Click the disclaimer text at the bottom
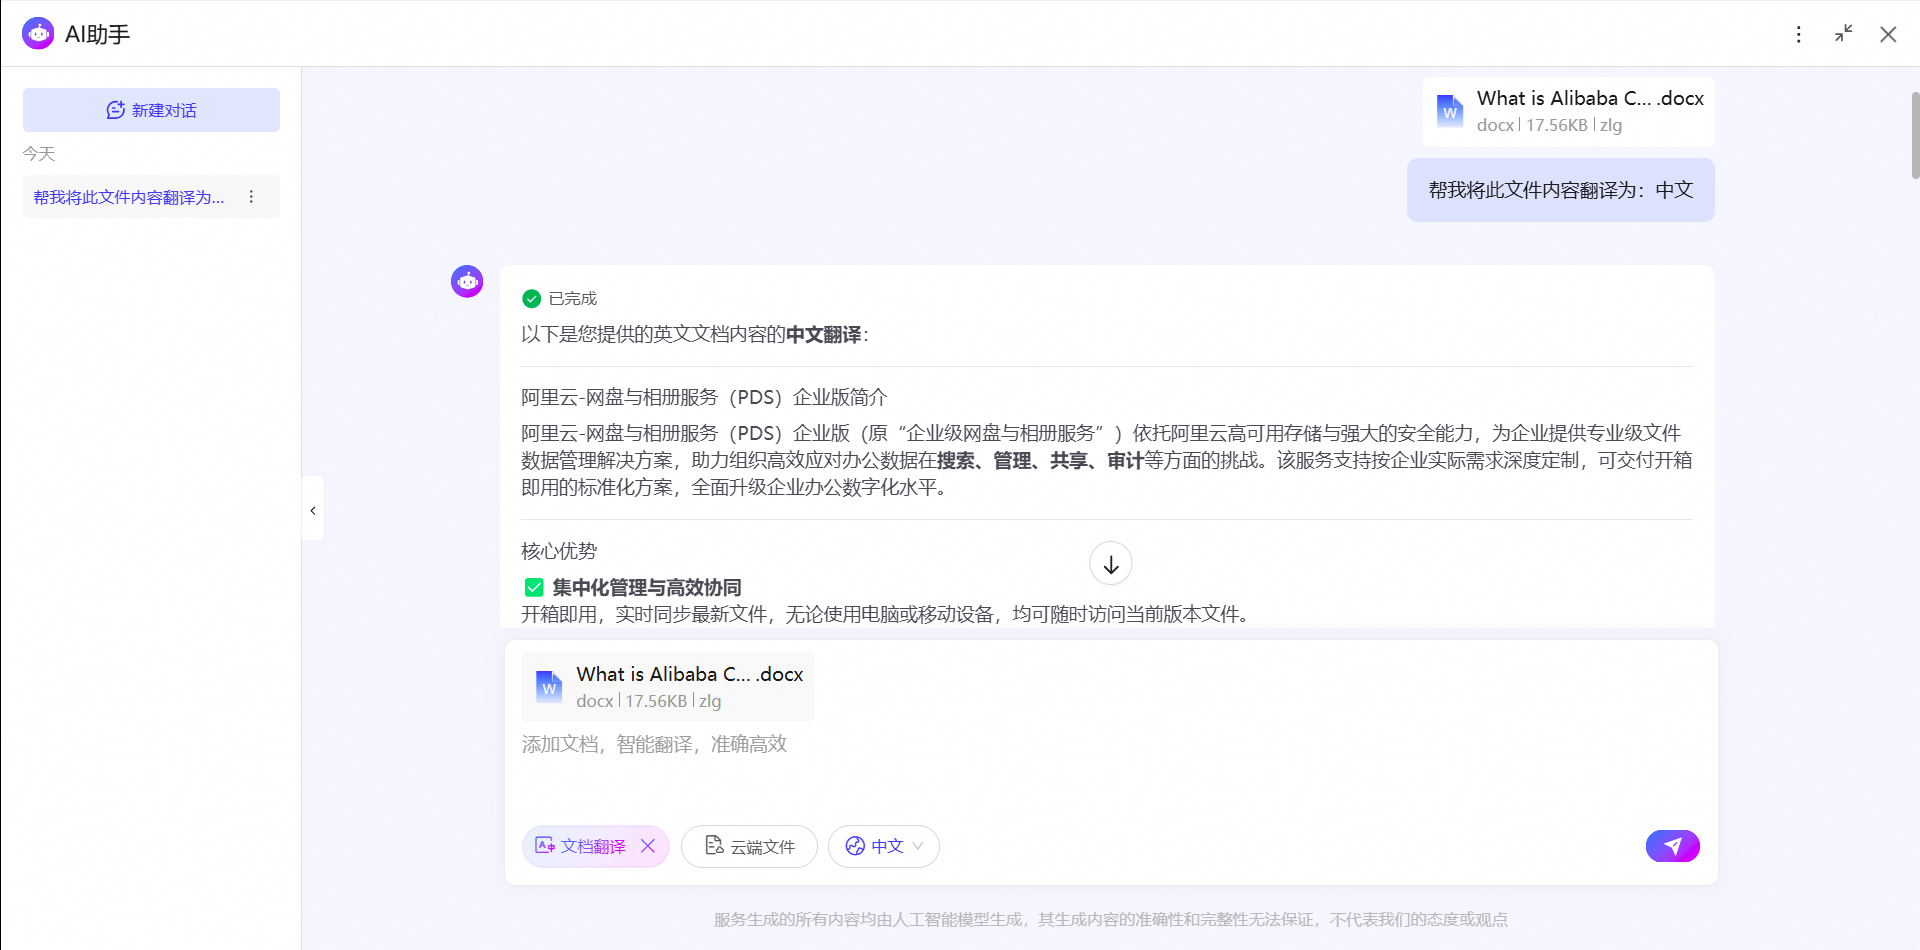The height and width of the screenshot is (950, 1920). pos(1110,919)
